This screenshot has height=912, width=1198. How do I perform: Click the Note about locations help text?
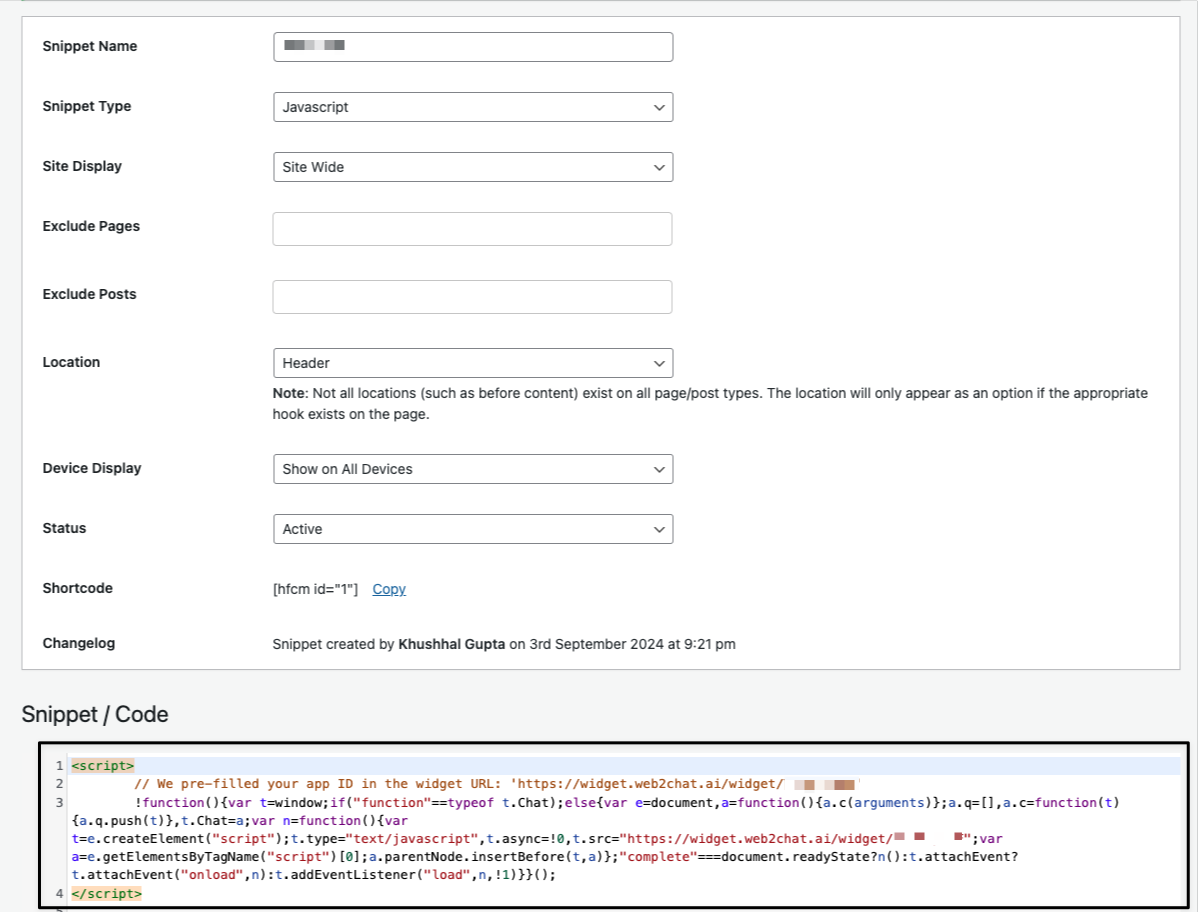pos(711,403)
